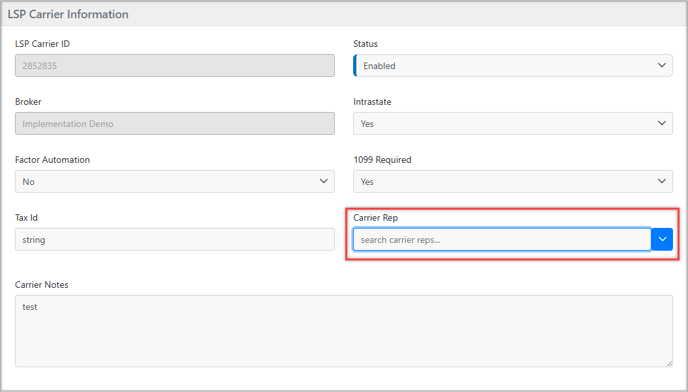Viewport: 688px width, 392px height.
Task: Open the Factor Automation dropdown
Action: pyautogui.click(x=175, y=181)
